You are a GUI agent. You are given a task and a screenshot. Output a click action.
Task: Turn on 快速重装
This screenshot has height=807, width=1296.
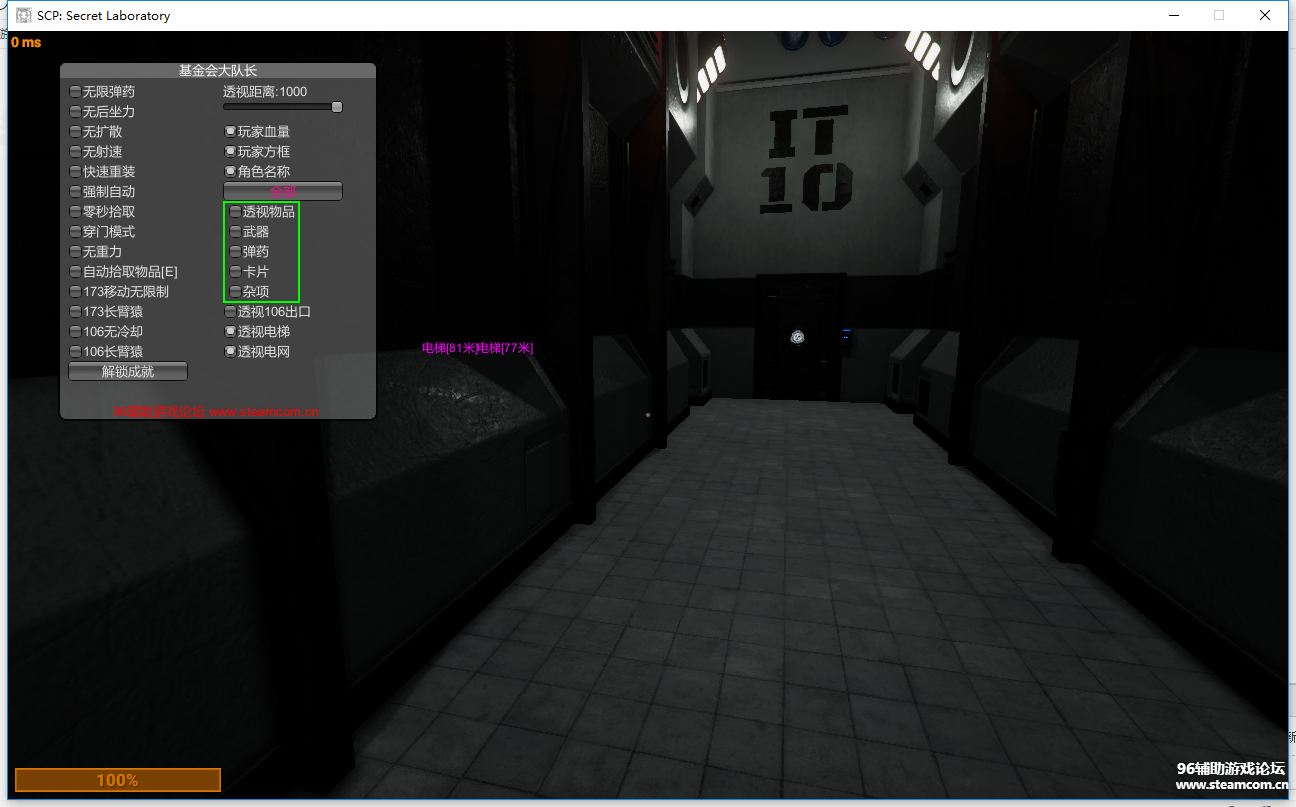click(x=75, y=172)
